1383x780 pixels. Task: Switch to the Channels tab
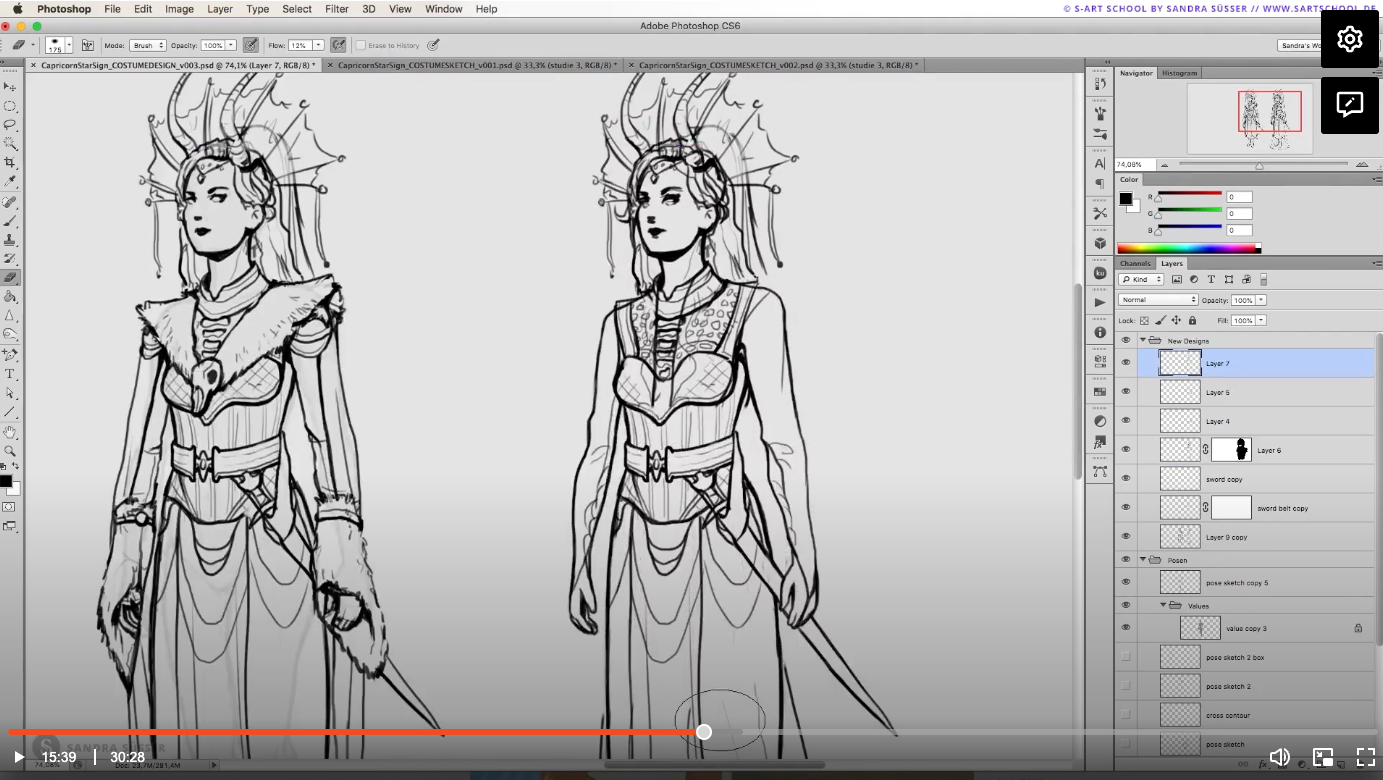coord(1135,263)
